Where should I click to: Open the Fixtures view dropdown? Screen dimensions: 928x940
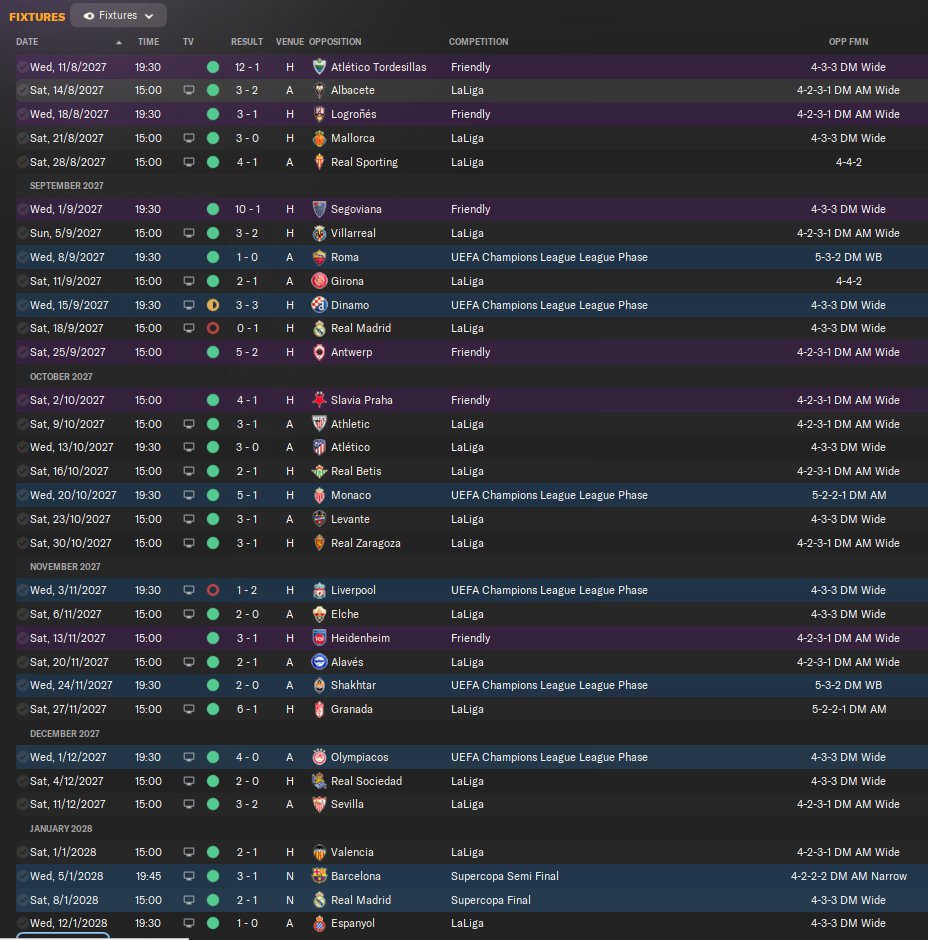118,16
